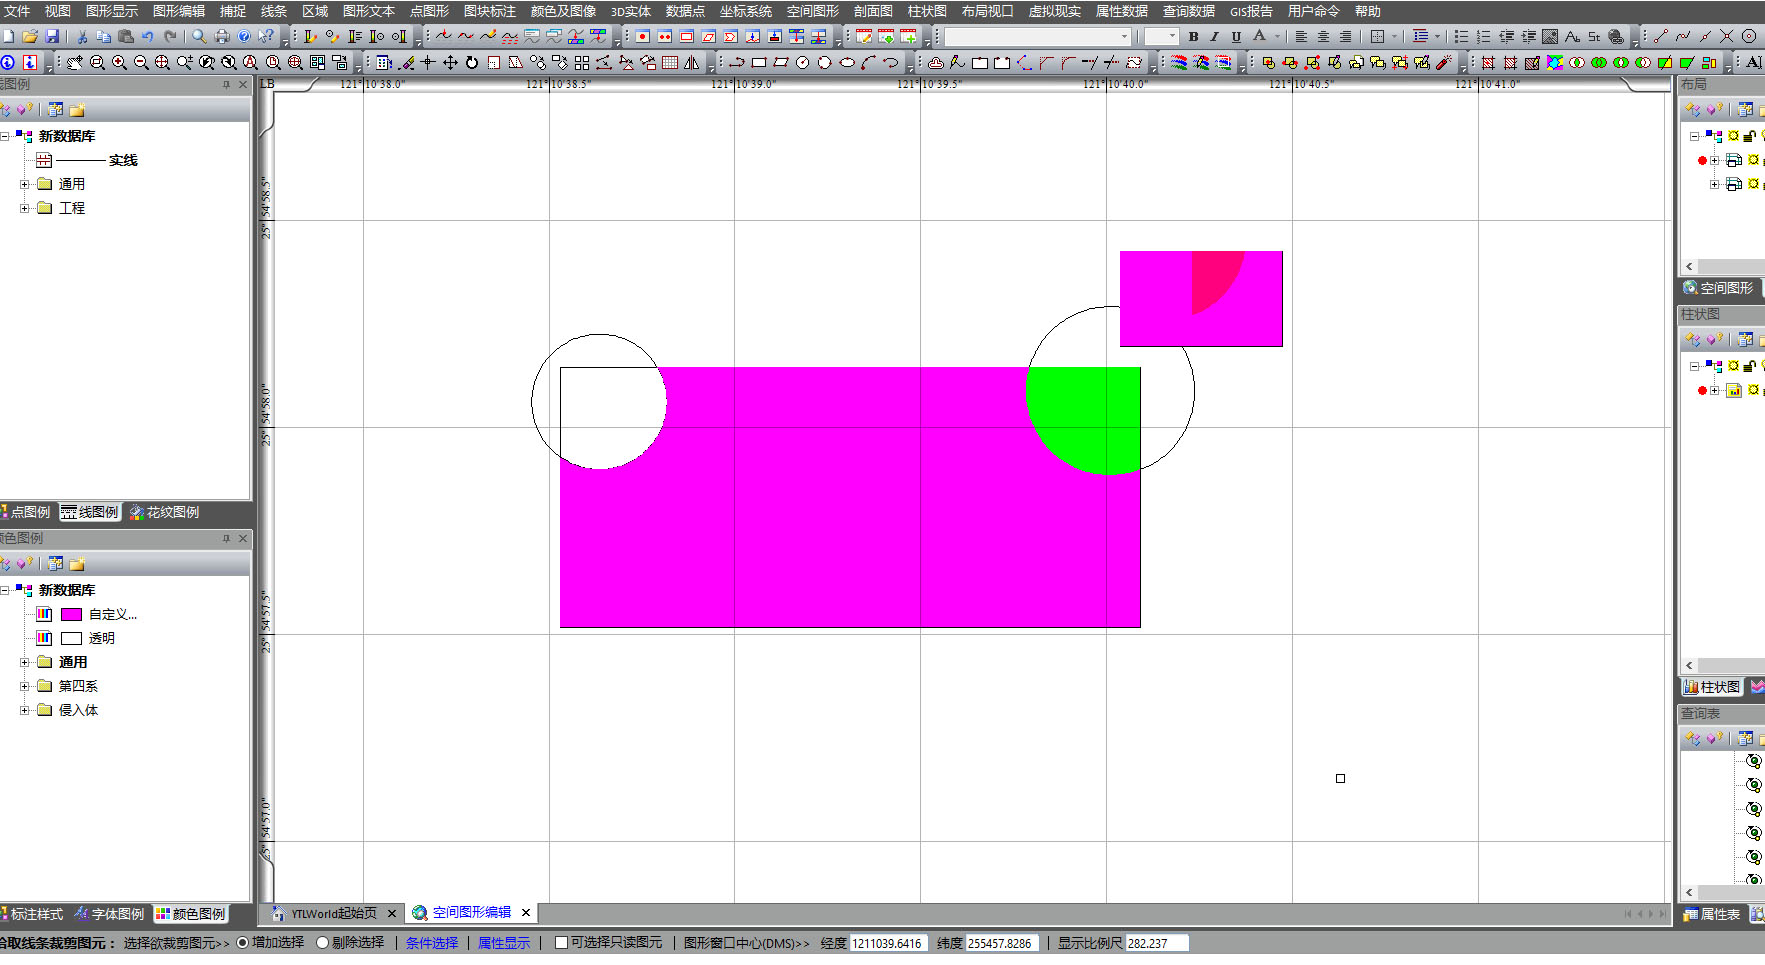Click the Bold formatting icon
Viewport: 1765px width, 965px height.
click(x=1193, y=36)
